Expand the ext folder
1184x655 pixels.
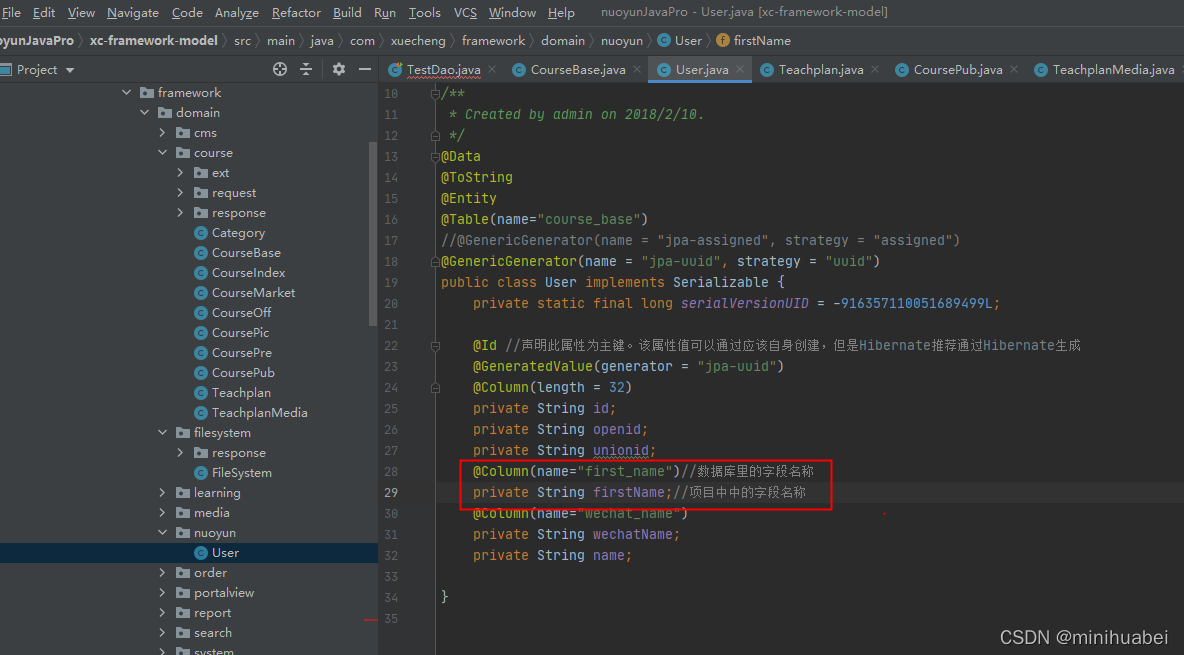[x=180, y=172]
